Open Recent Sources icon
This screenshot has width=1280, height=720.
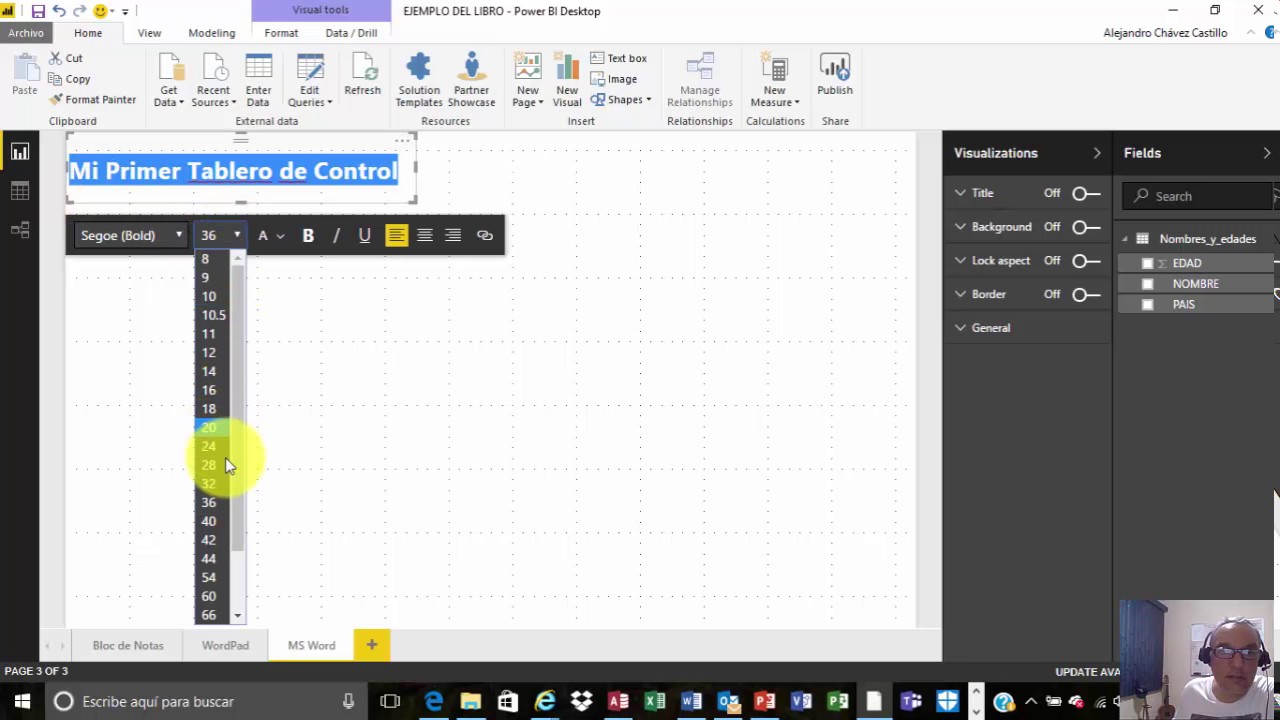214,80
